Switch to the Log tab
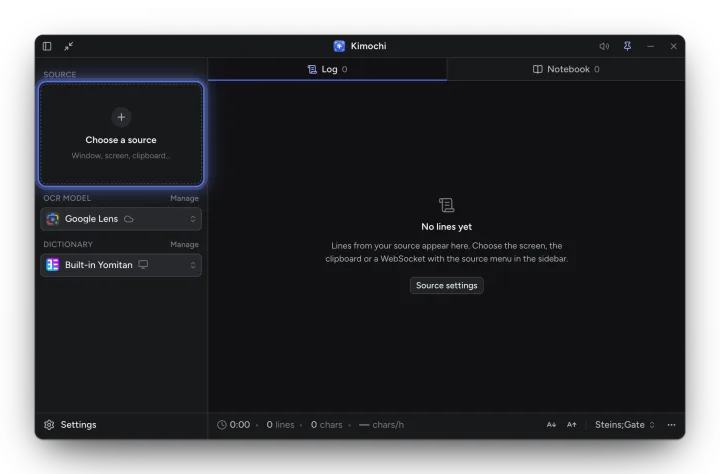The image size is (720, 474). pyautogui.click(x=327, y=69)
